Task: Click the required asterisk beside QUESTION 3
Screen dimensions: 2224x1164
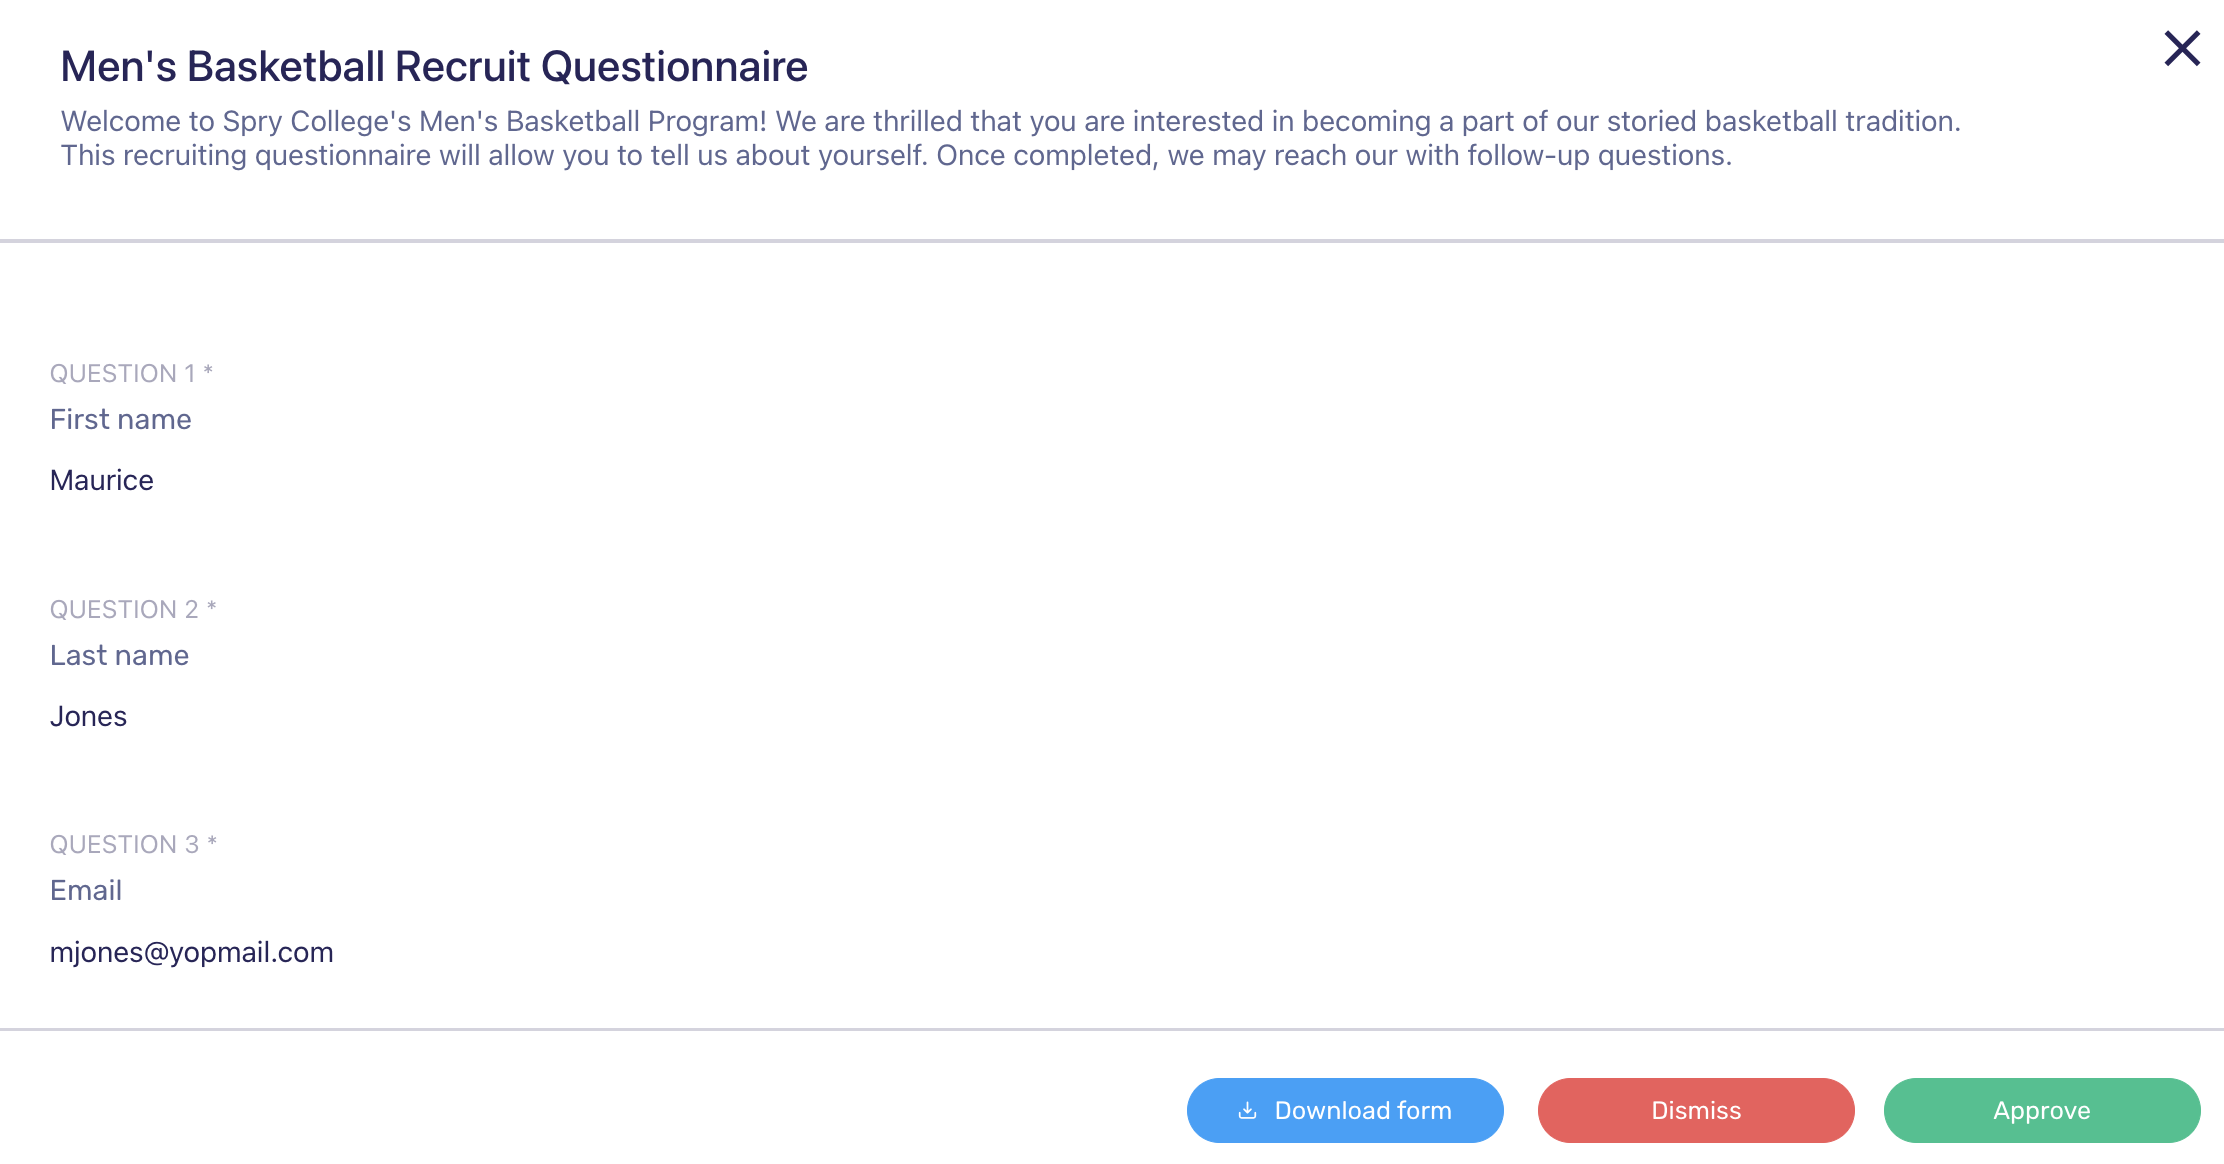Action: [x=212, y=842]
